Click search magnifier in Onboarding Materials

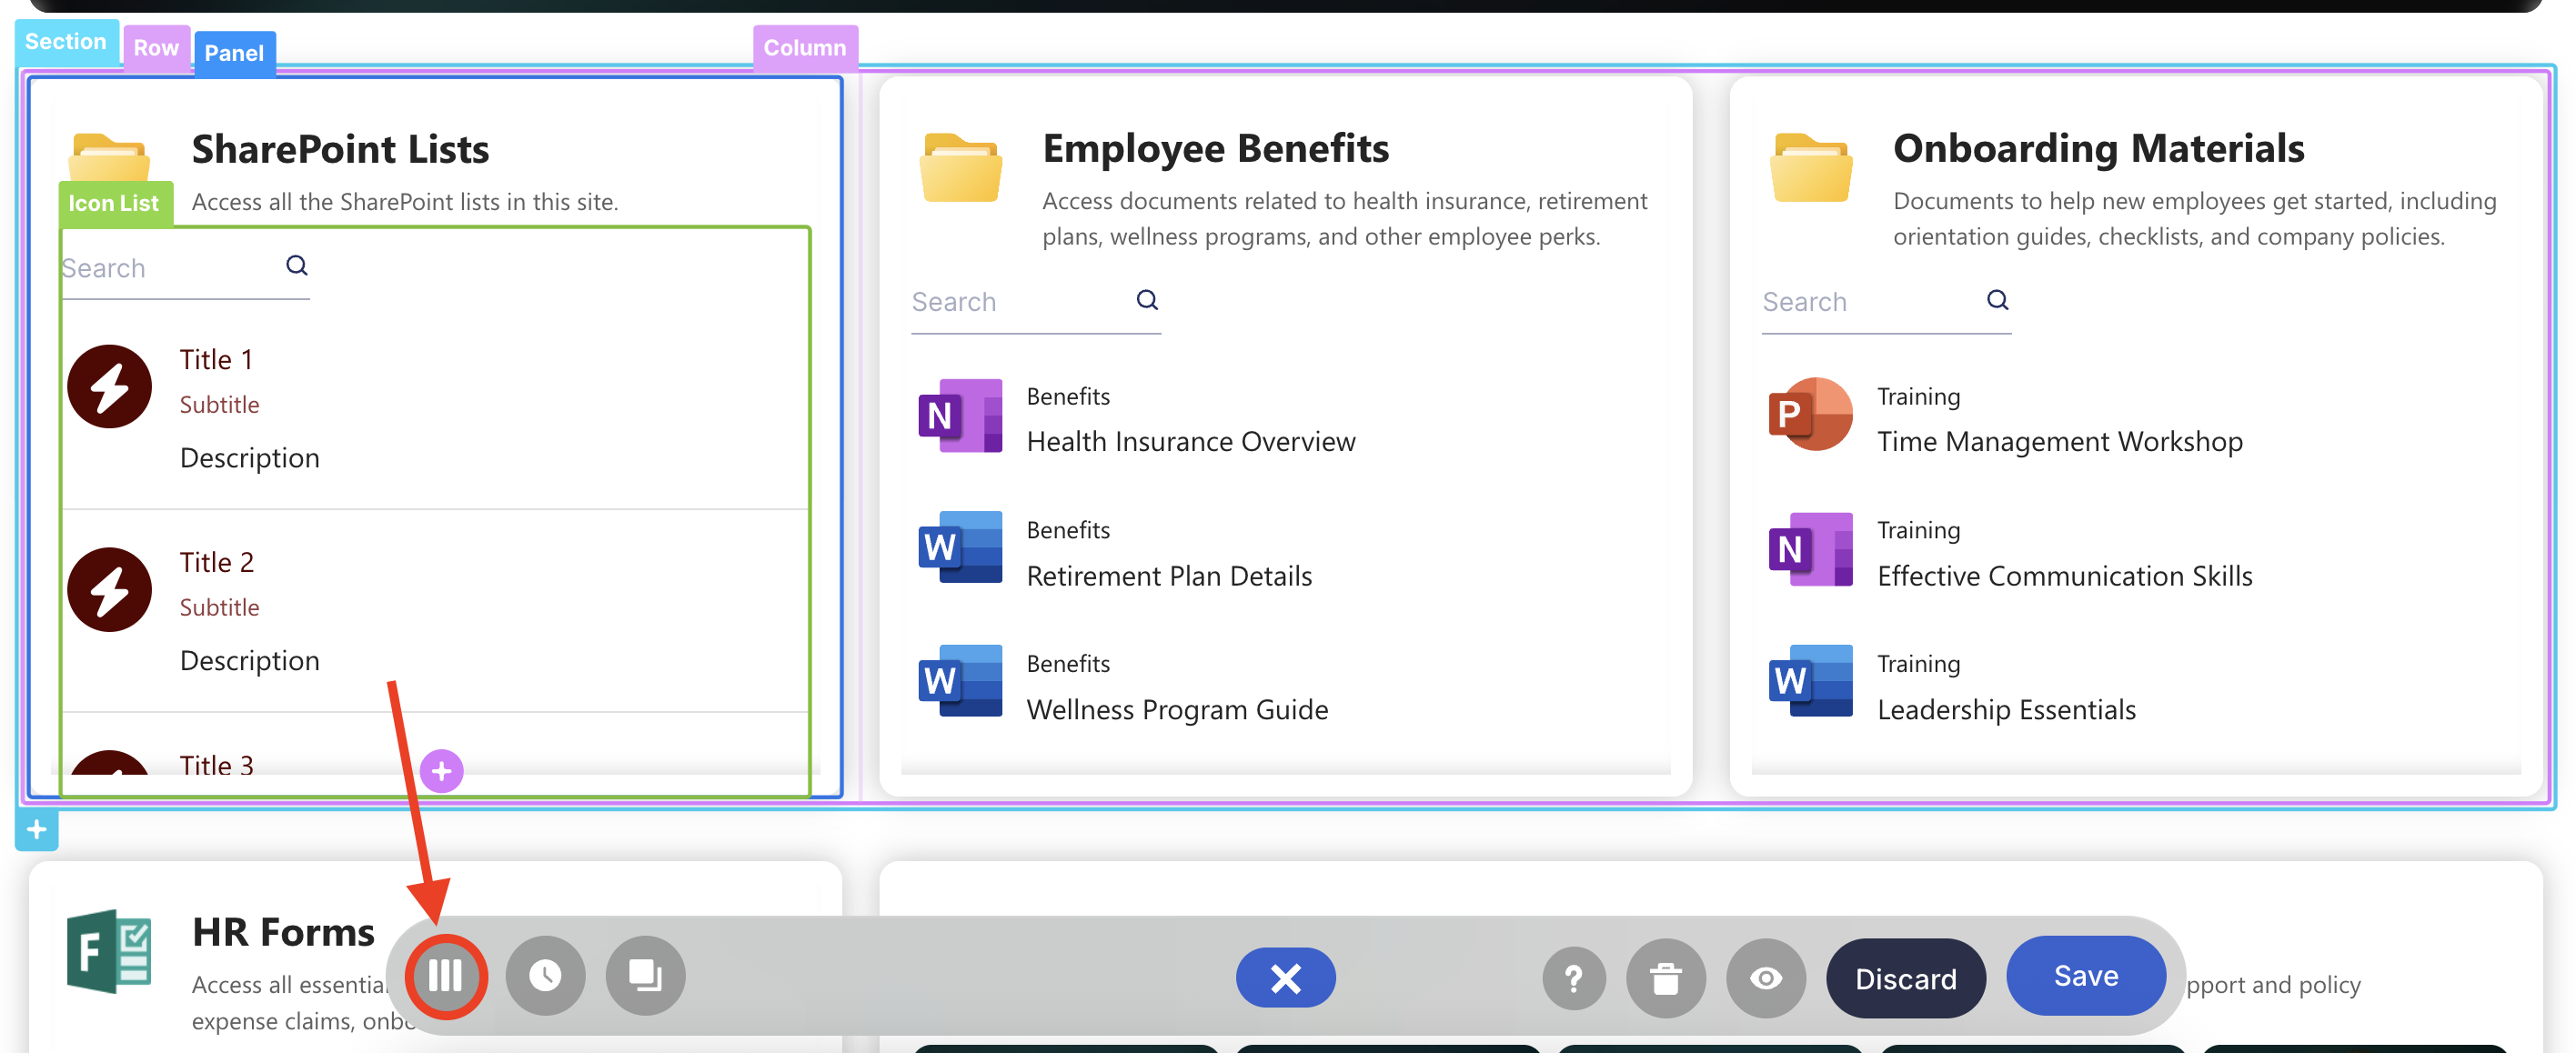click(x=1997, y=300)
